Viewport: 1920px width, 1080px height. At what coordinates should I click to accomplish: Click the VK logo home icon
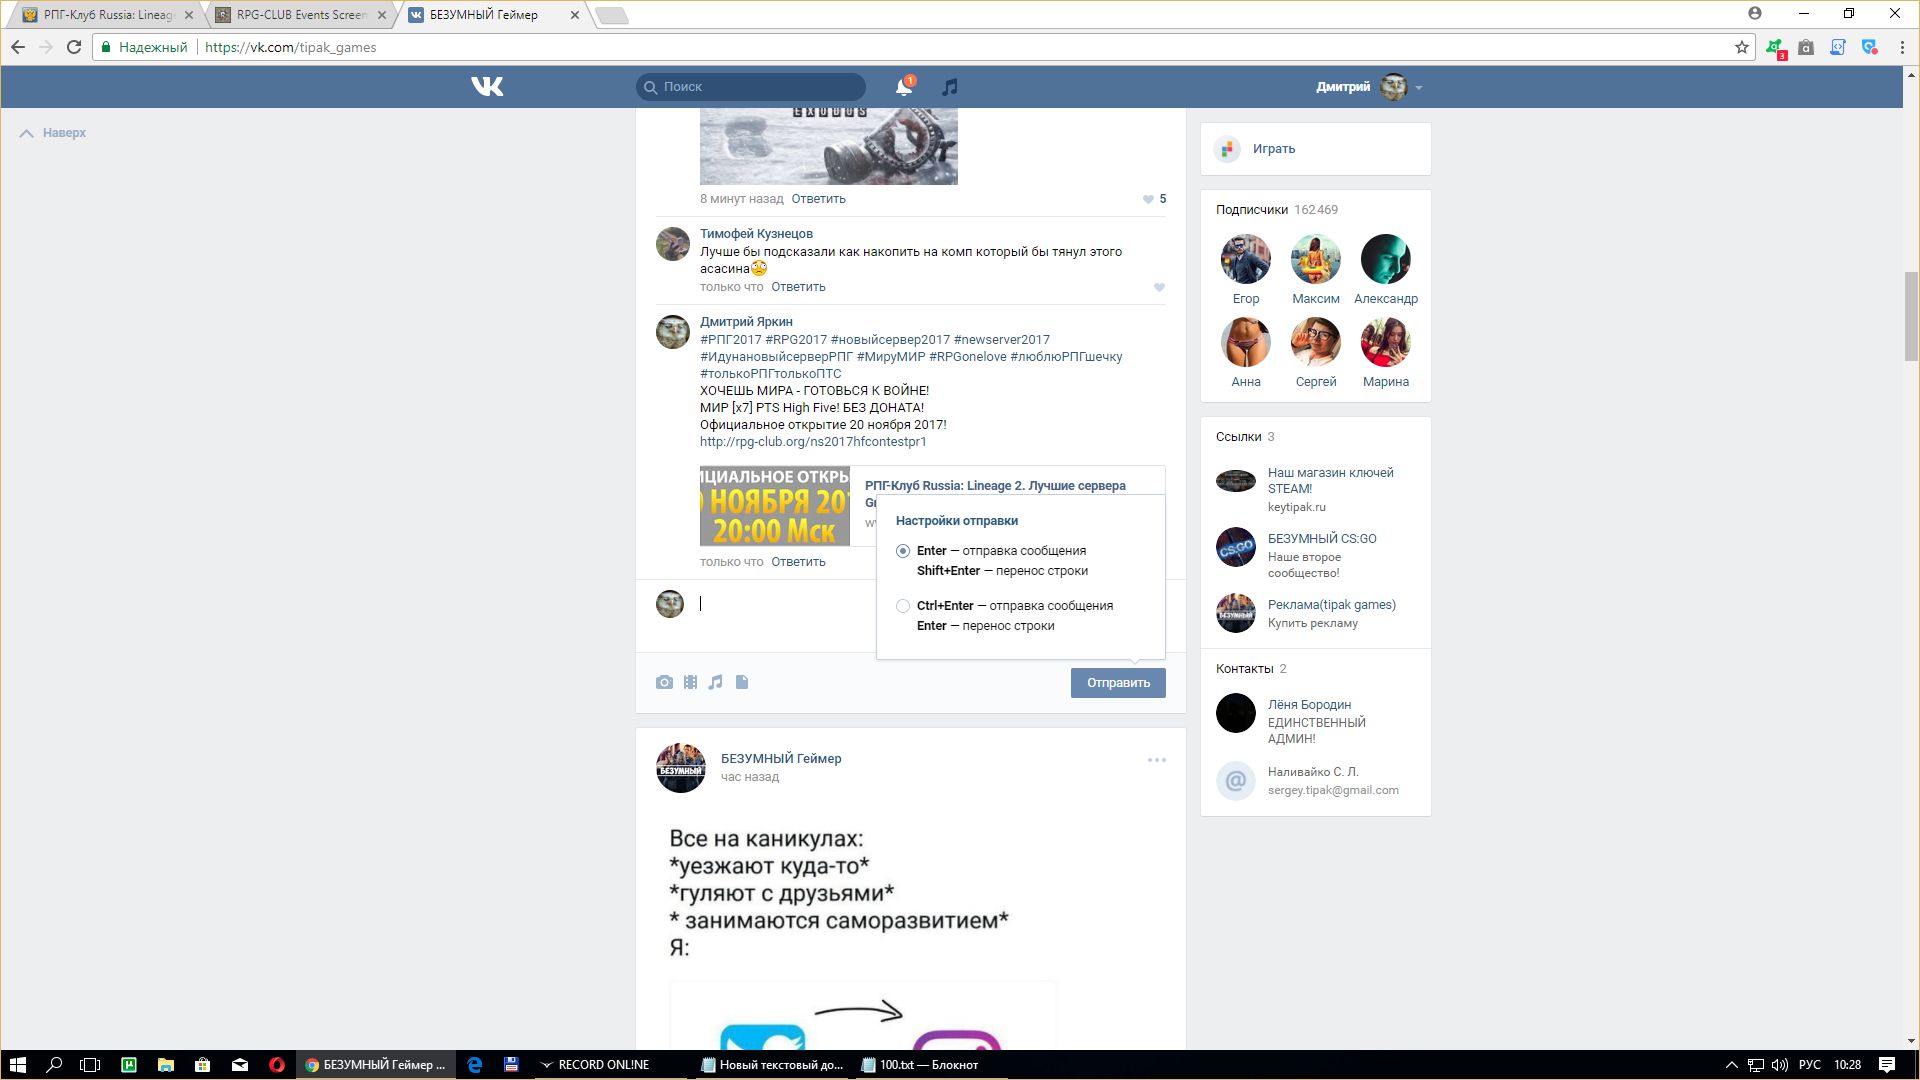pos(487,87)
